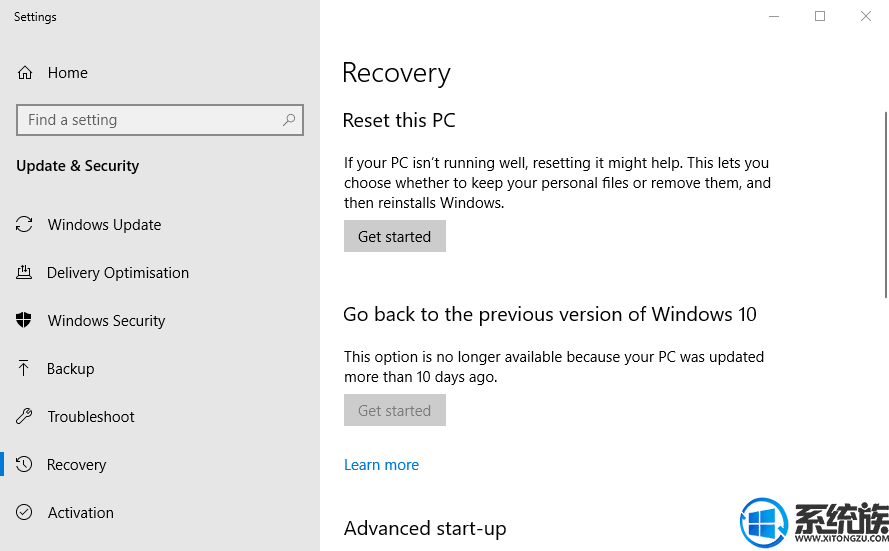Image resolution: width=889 pixels, height=551 pixels.
Task: Click the Delivery Optimisation icon
Action: click(x=24, y=273)
